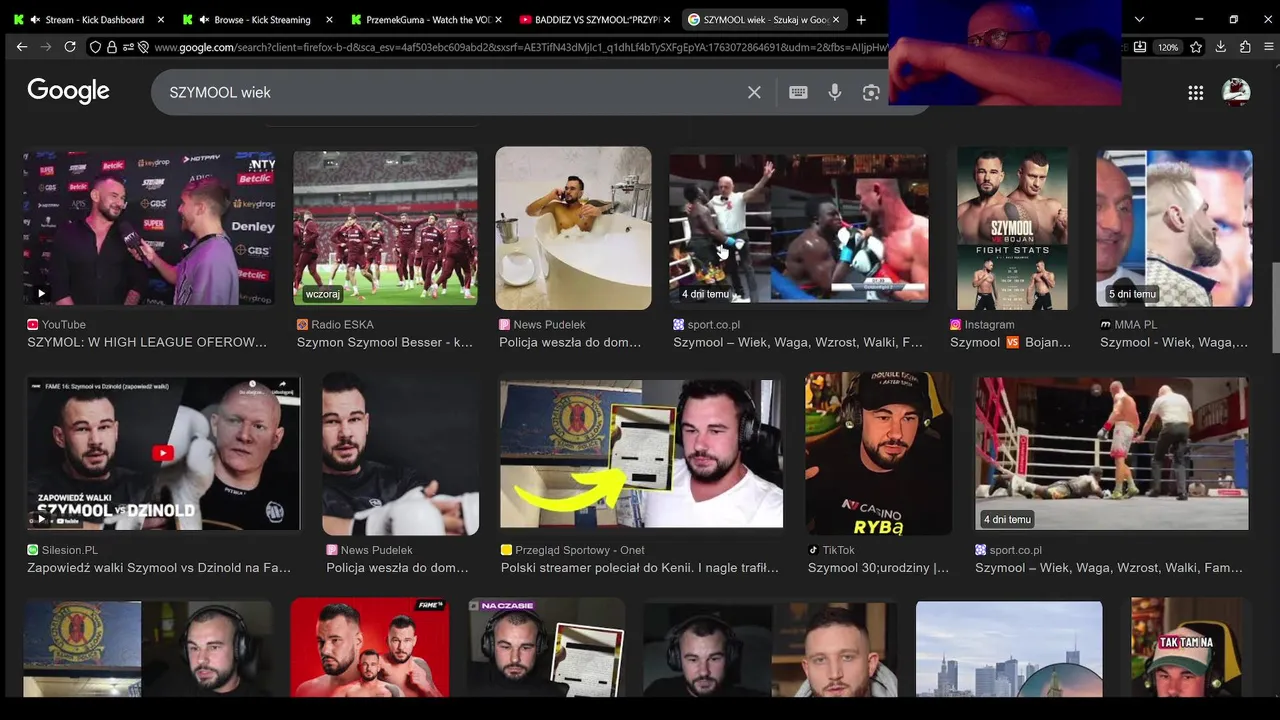The width and height of the screenshot is (1280, 720).
Task: Open the Google apps grid
Action: click(x=1196, y=92)
